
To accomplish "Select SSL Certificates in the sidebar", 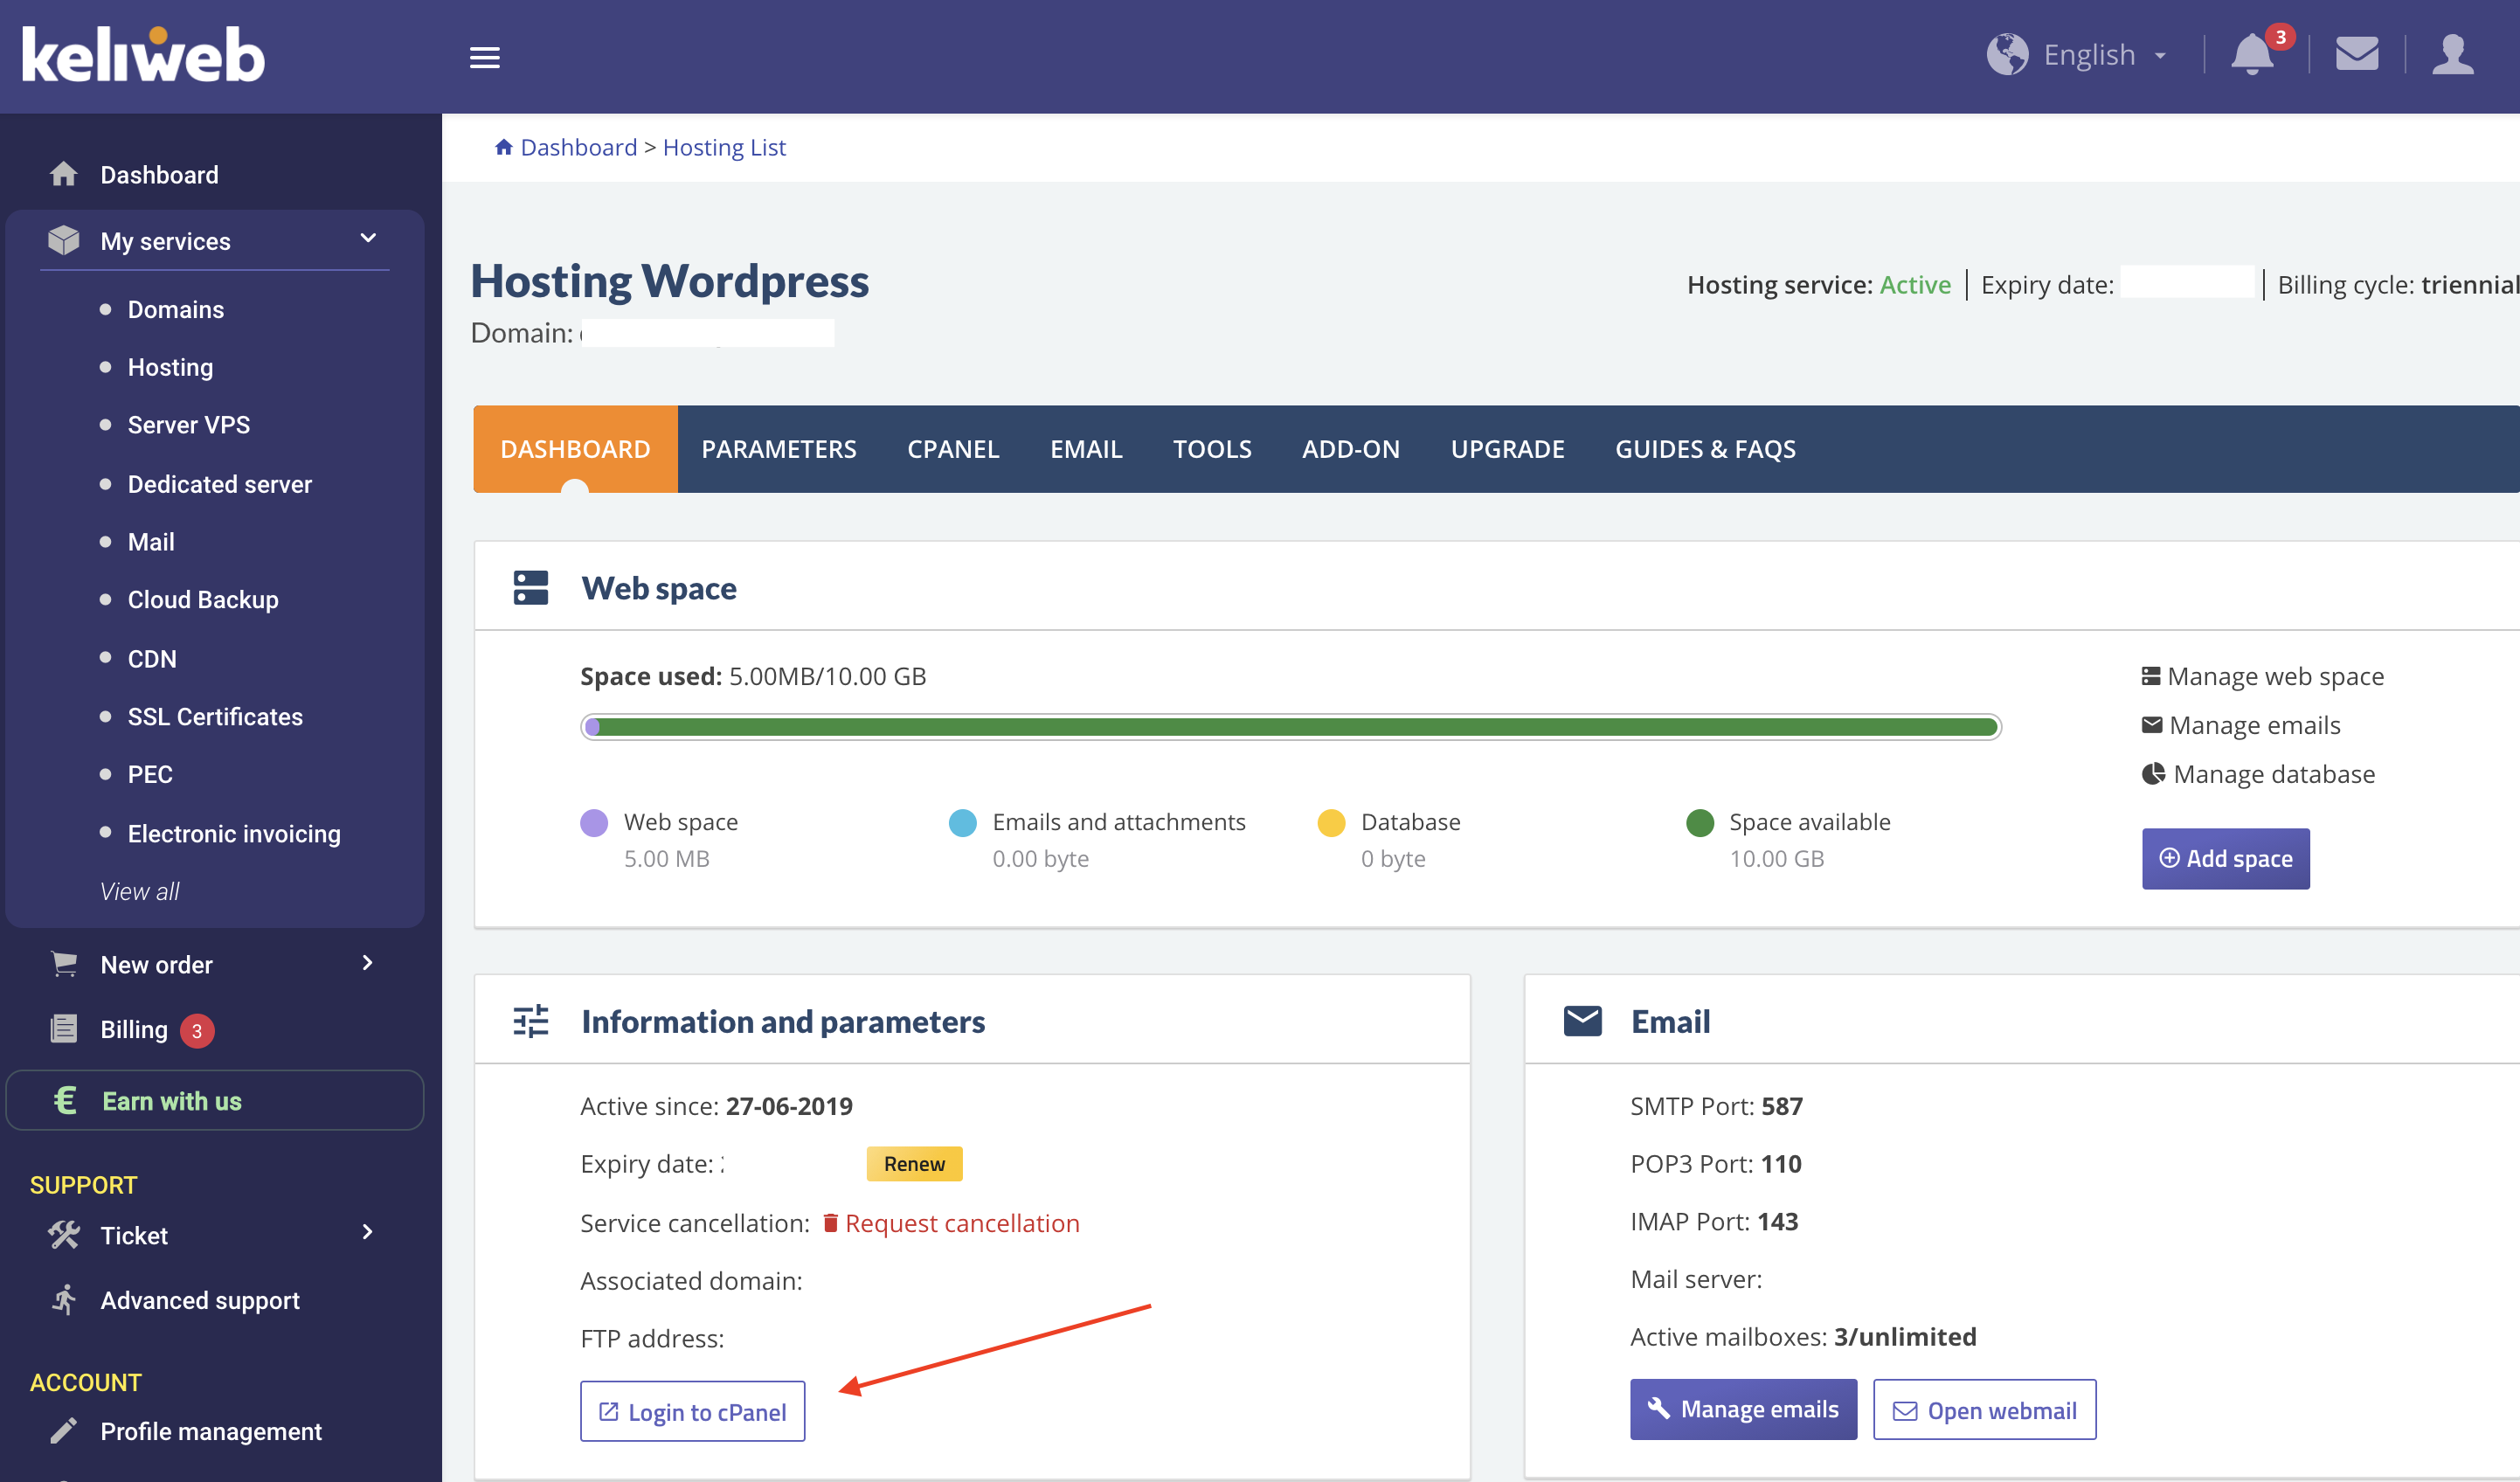I will pyautogui.click(x=215, y=717).
